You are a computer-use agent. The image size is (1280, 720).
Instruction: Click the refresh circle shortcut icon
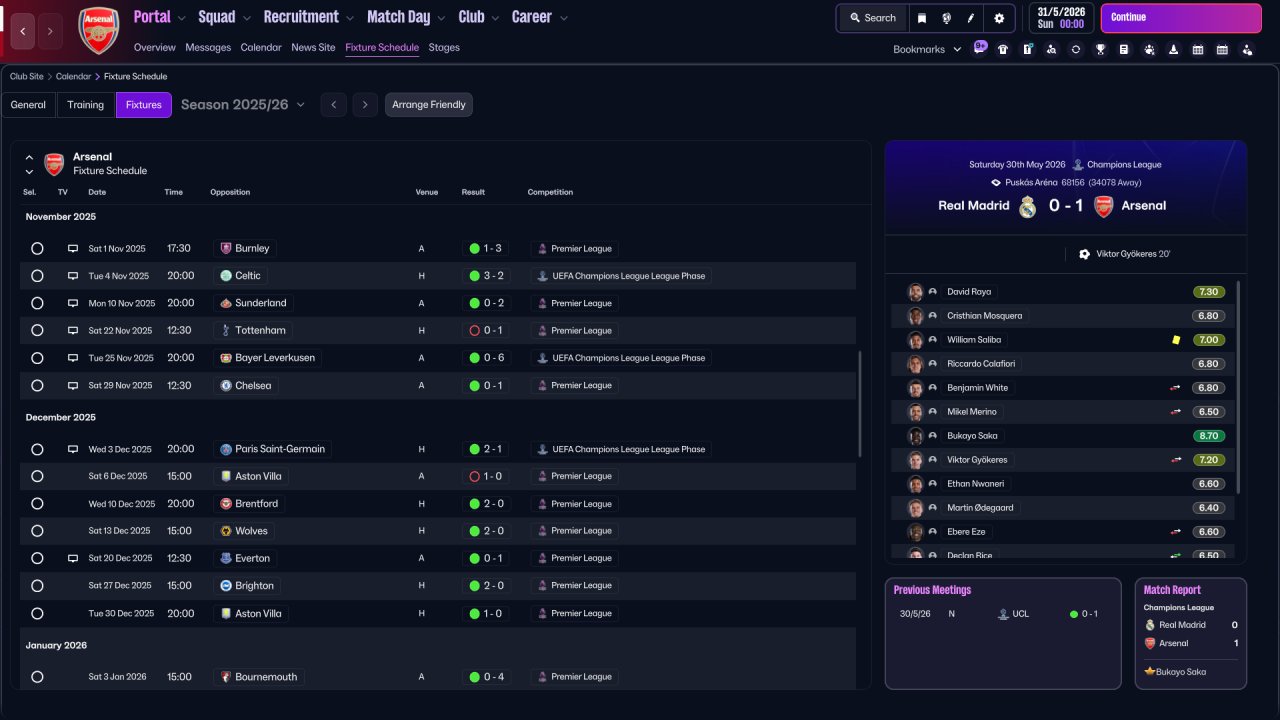1076,49
